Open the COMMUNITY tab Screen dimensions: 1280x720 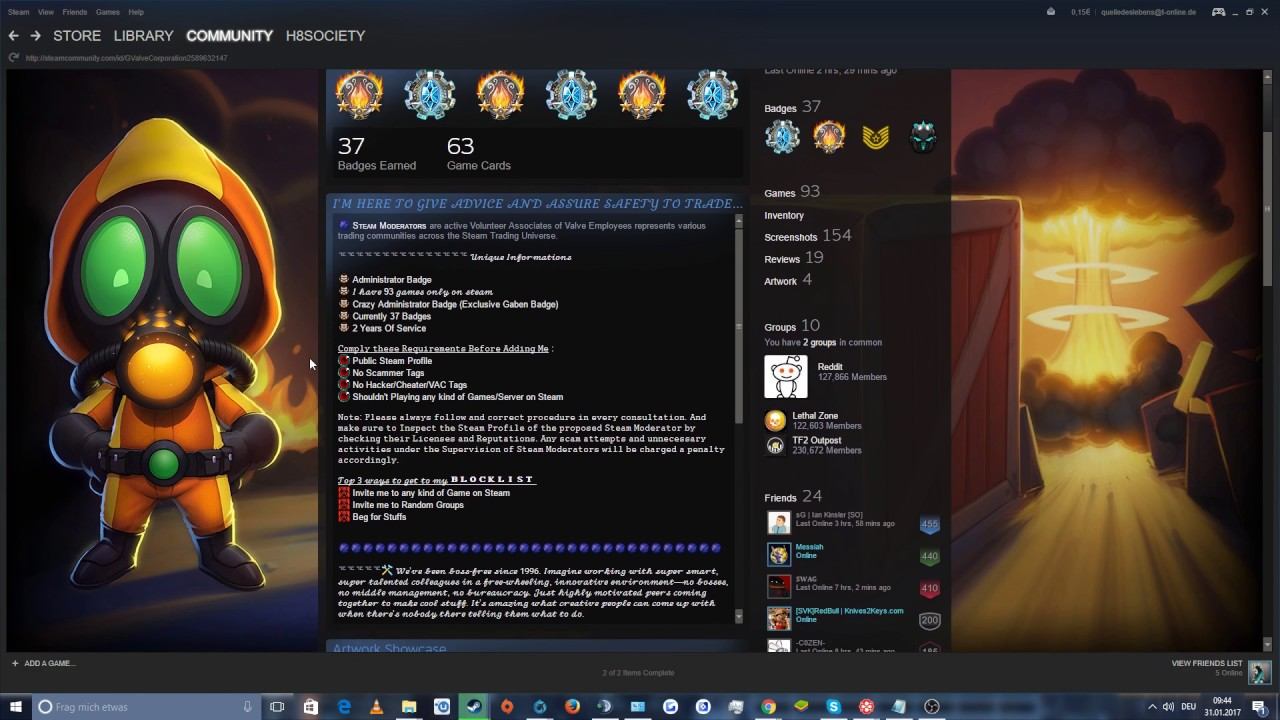coord(229,36)
